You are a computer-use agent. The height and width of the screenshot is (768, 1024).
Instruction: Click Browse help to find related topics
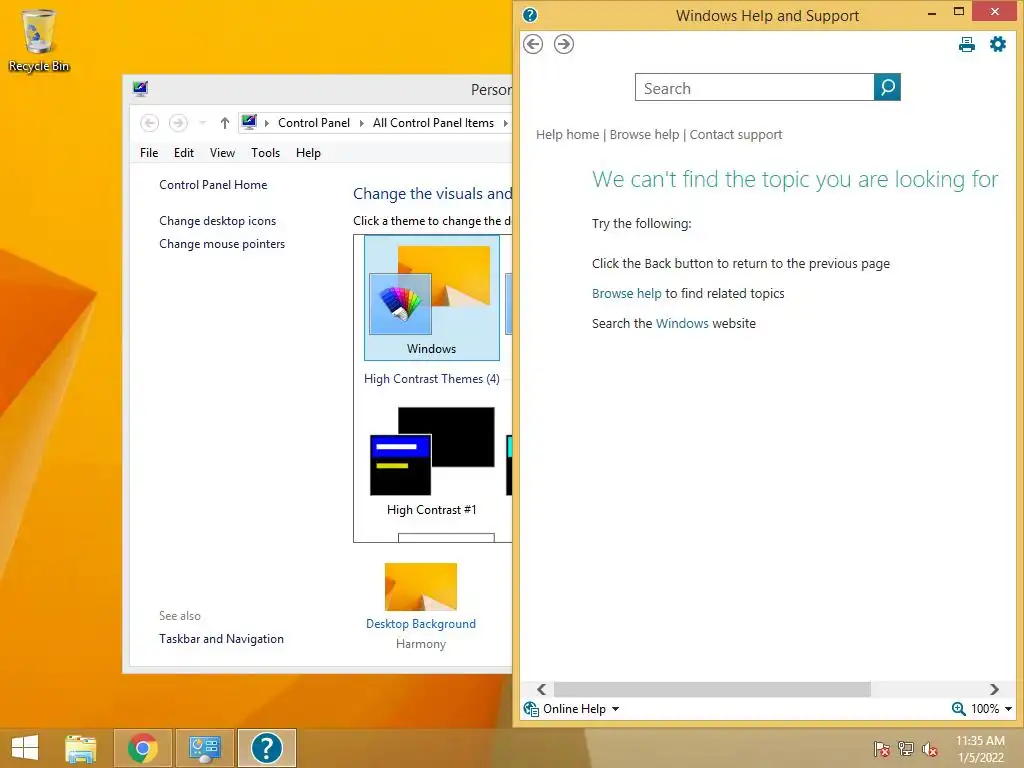pos(626,293)
